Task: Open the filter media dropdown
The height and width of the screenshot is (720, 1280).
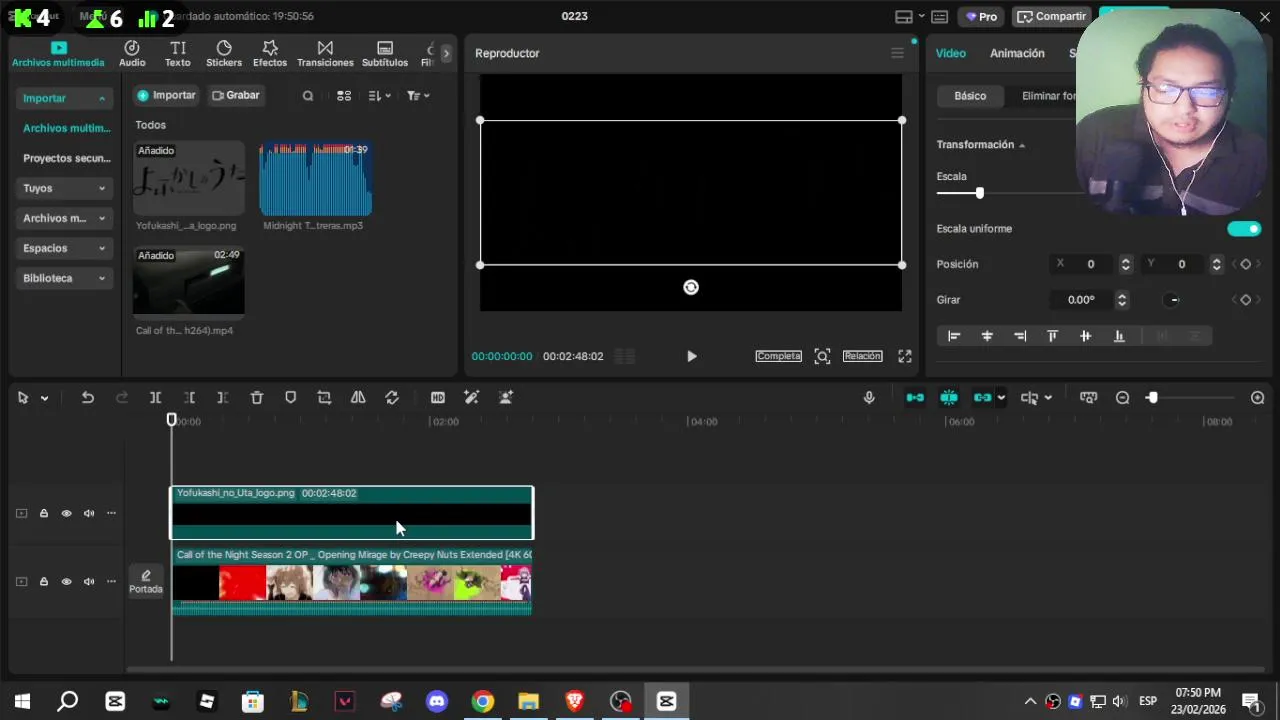Action: pyautogui.click(x=418, y=96)
